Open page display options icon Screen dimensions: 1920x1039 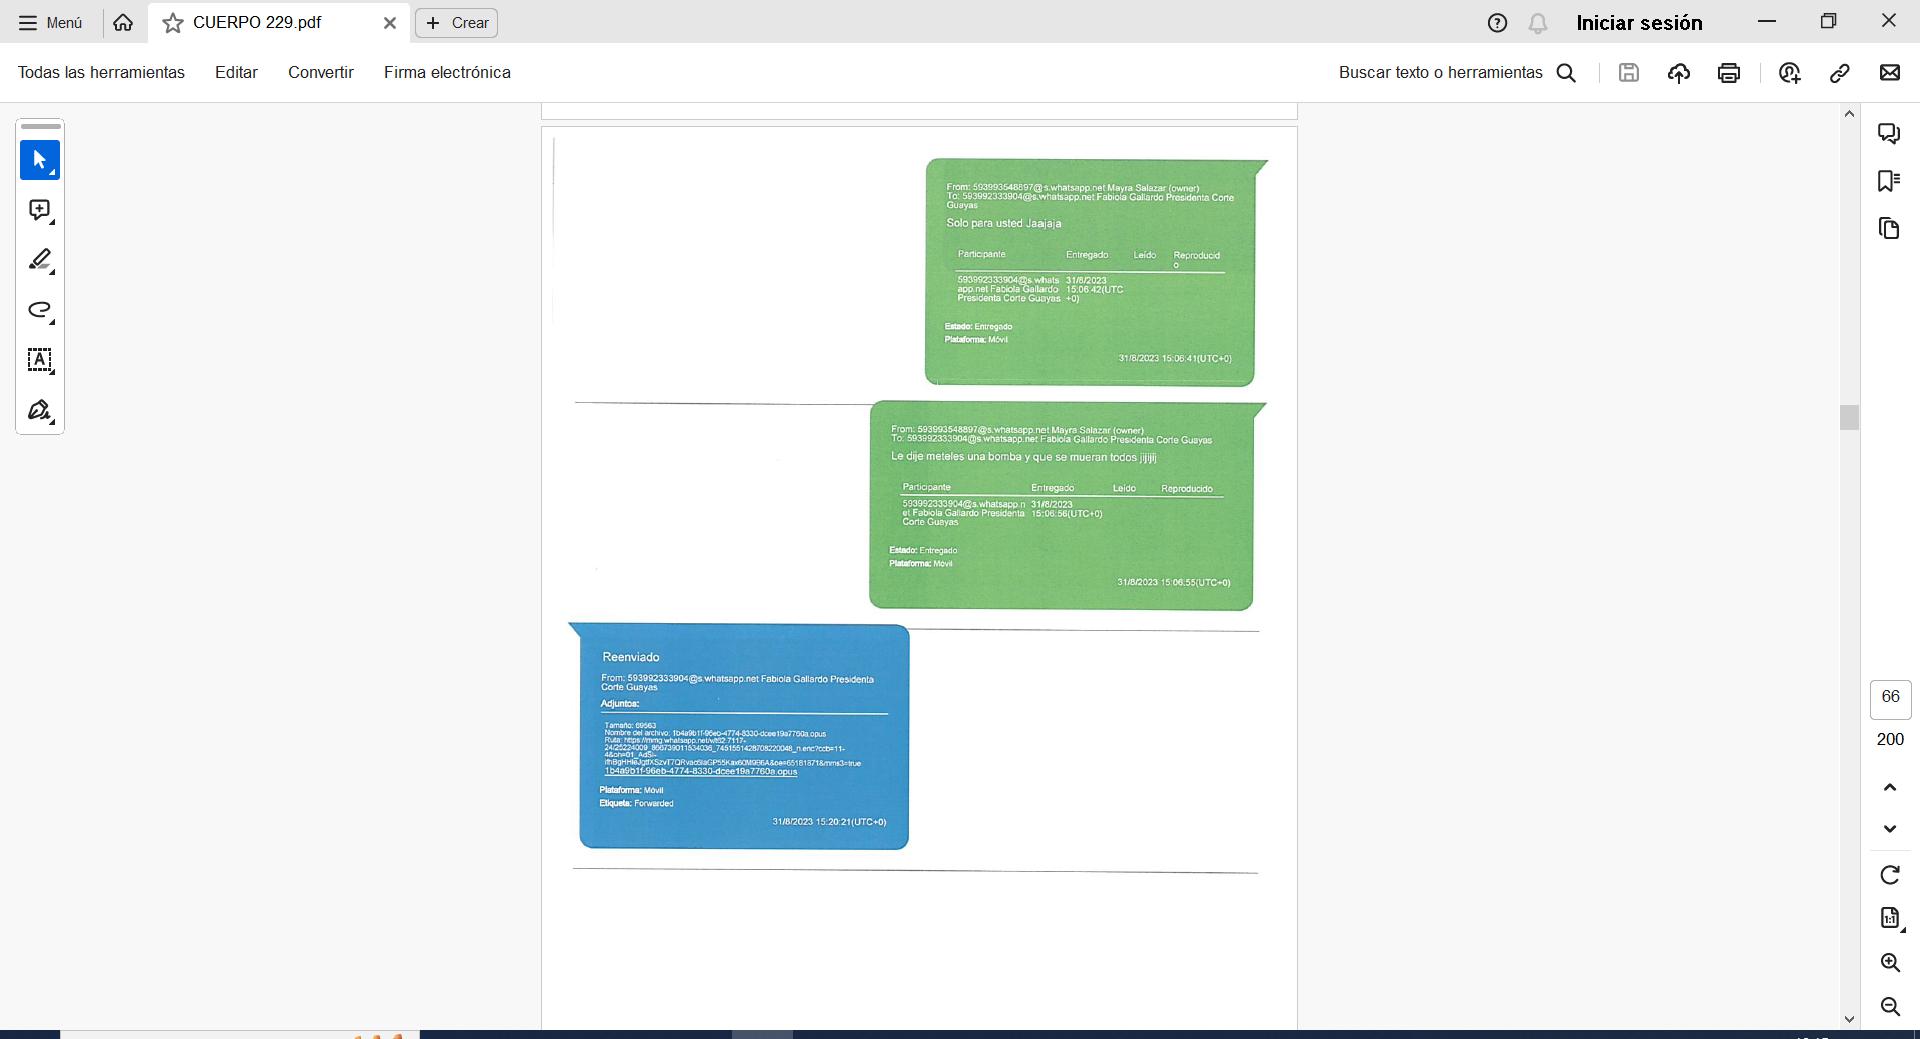[x=1890, y=918]
